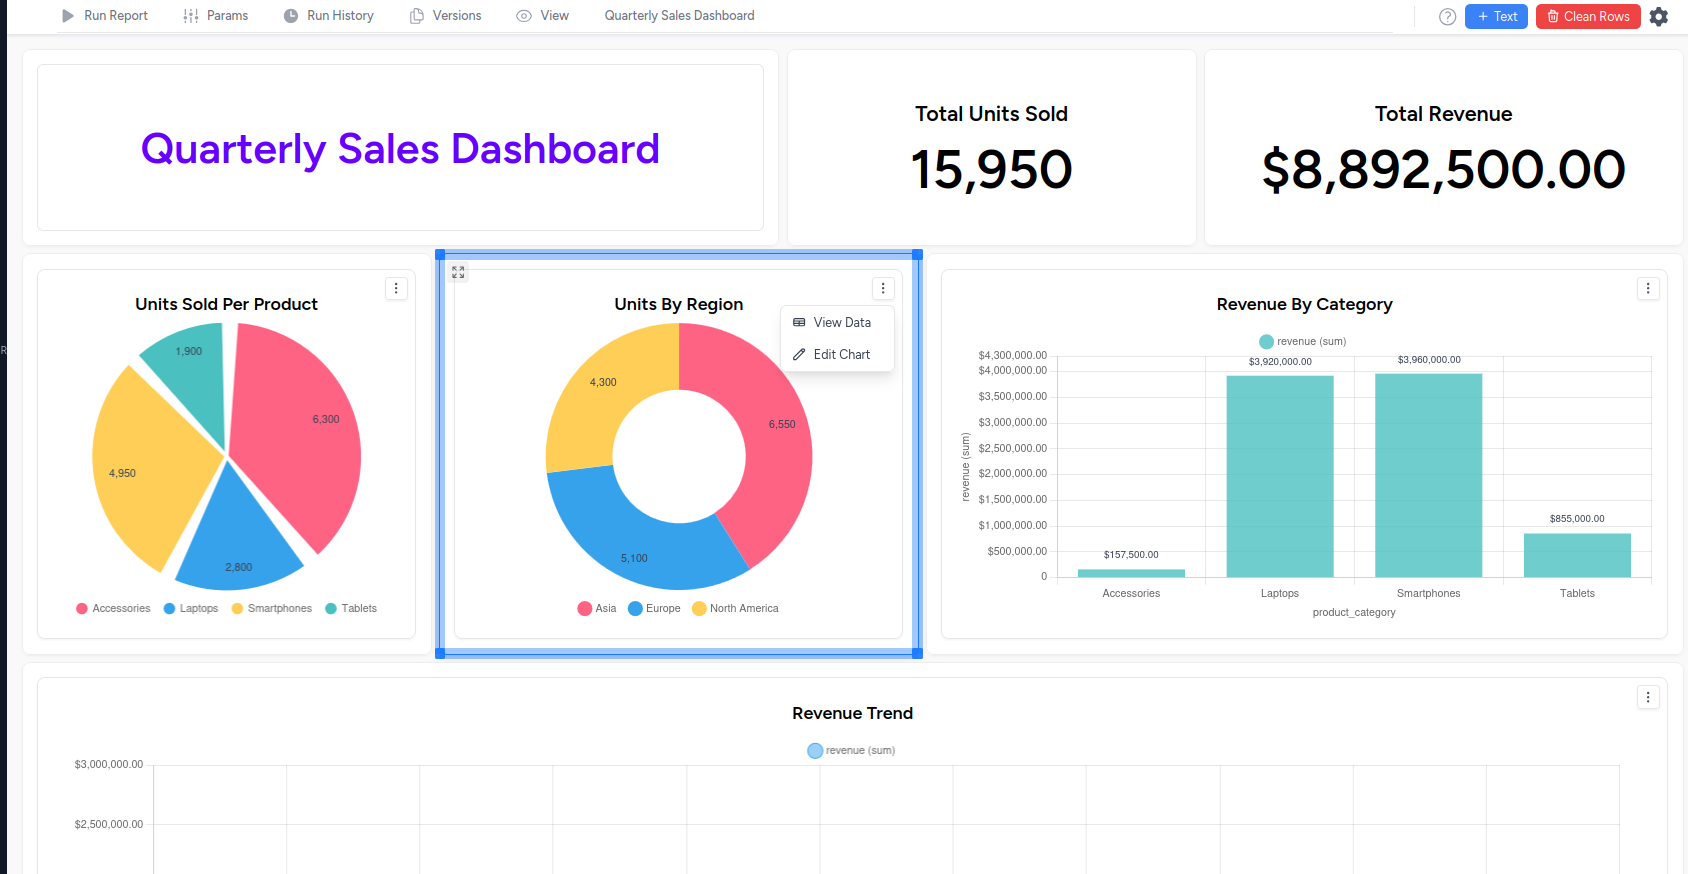Click the North America legend color dot
Viewport: 1688px width, 874px height.
[x=699, y=608]
